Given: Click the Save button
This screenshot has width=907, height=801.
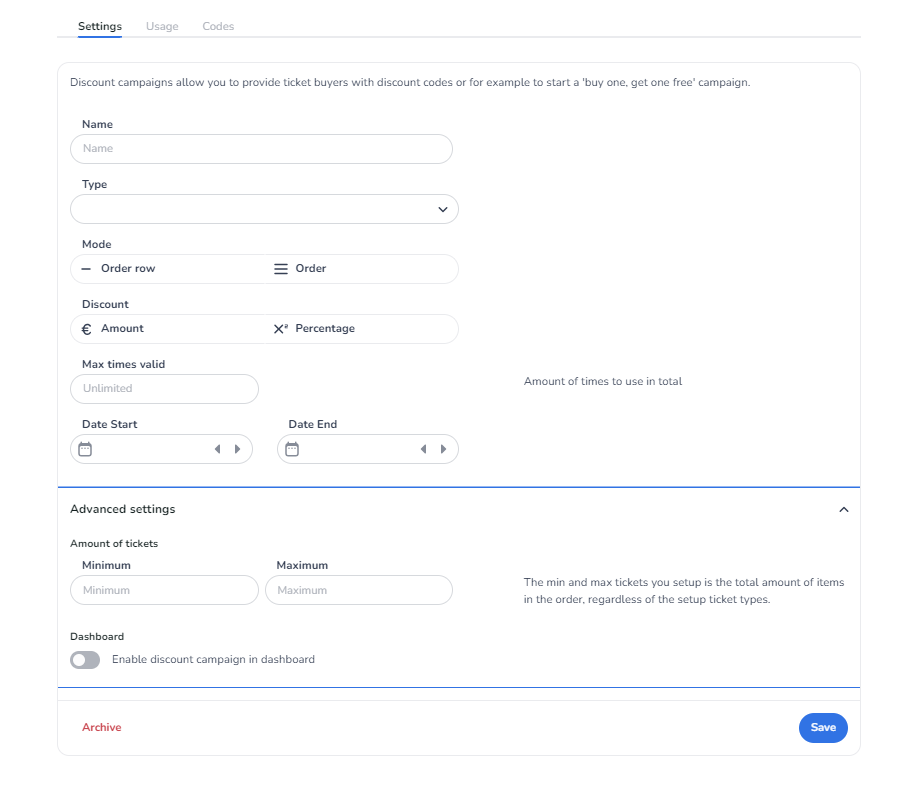Looking at the screenshot, I should click(823, 728).
